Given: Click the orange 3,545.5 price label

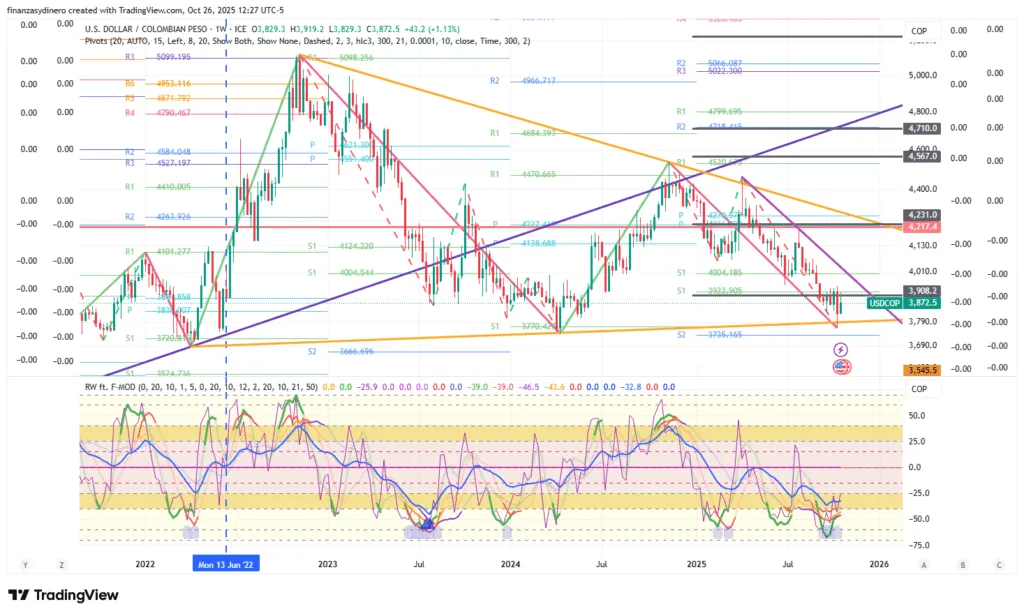Looking at the screenshot, I should (919, 370).
